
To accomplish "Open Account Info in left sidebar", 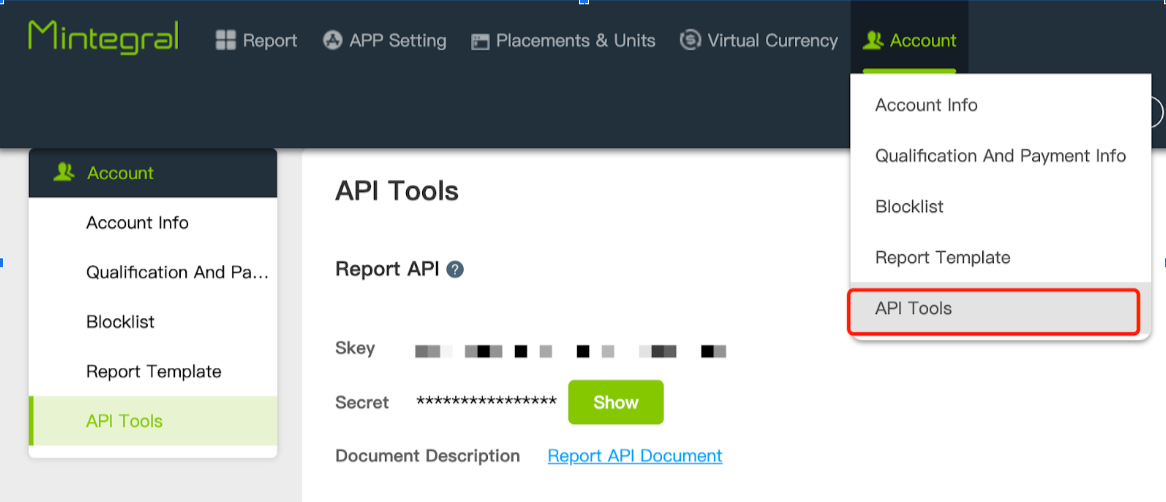I will (x=153, y=222).
